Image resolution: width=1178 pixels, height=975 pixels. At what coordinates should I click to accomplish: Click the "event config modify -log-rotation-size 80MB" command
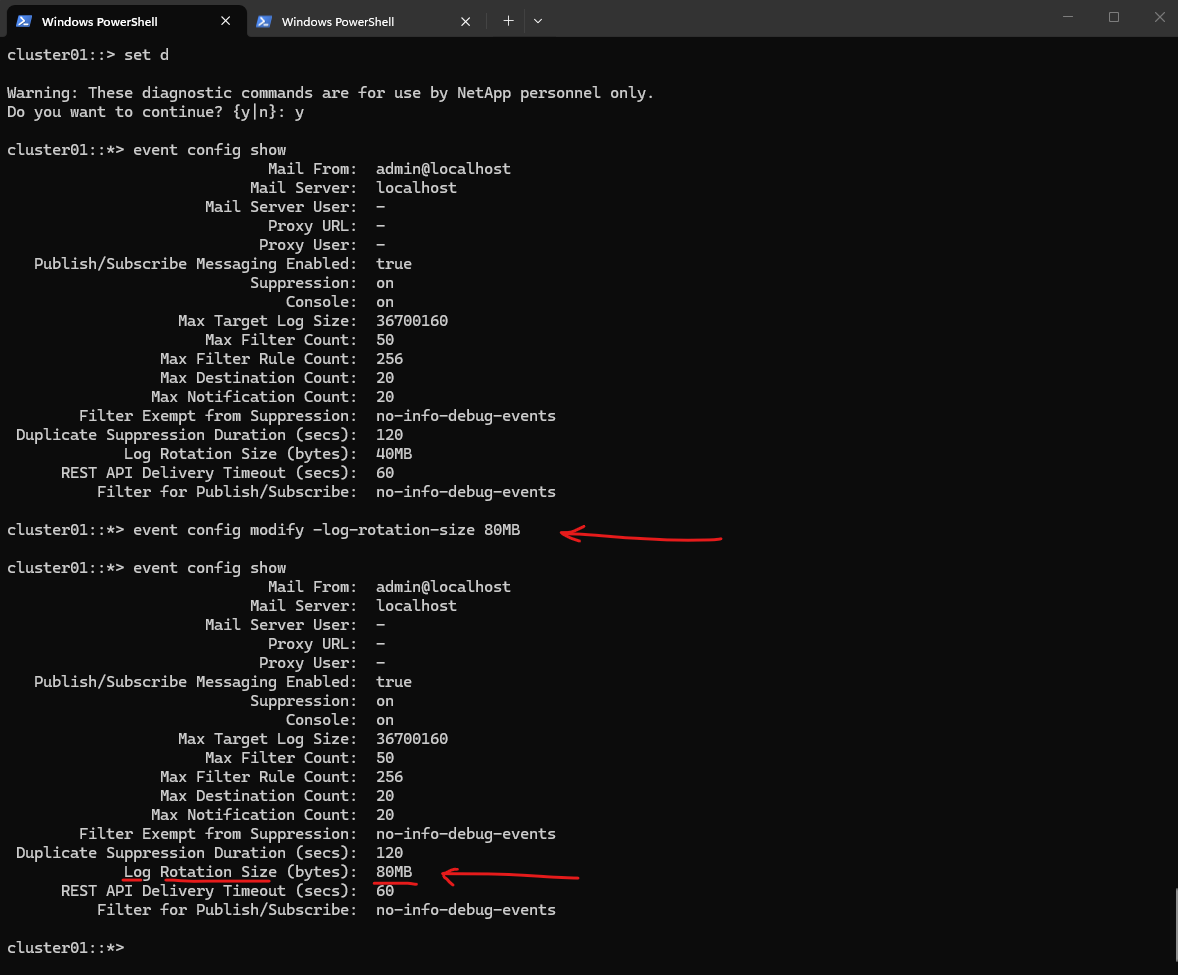(326, 530)
